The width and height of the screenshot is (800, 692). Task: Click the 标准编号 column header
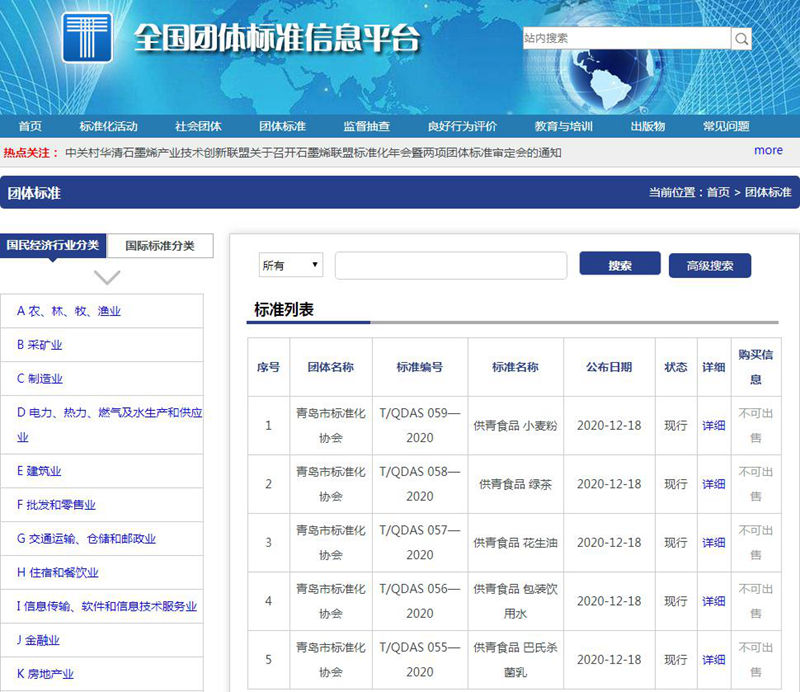420,367
